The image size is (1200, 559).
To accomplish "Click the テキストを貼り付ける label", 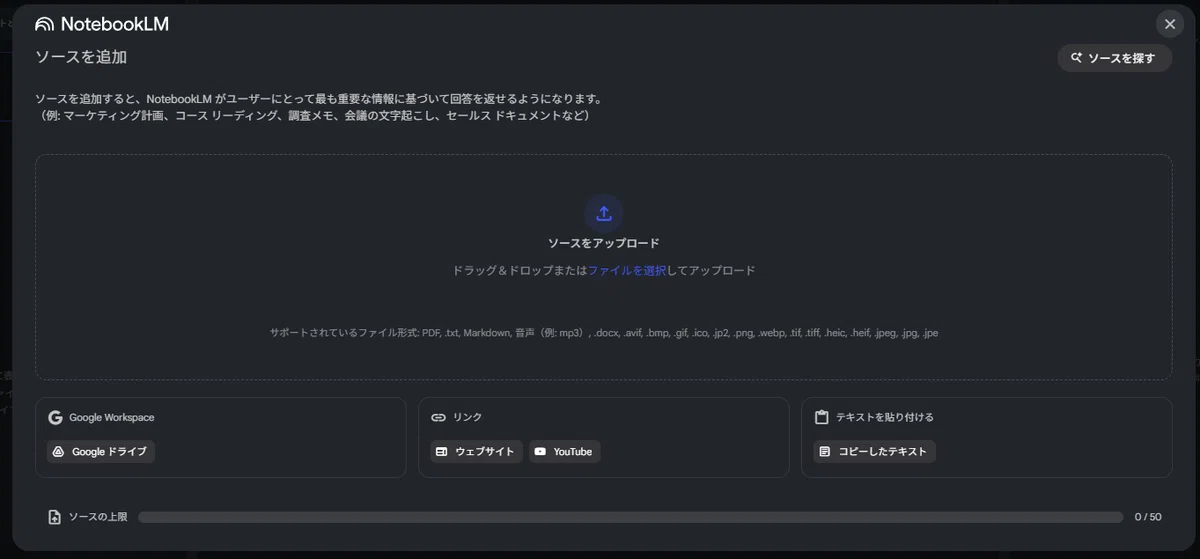I will 885,418.
